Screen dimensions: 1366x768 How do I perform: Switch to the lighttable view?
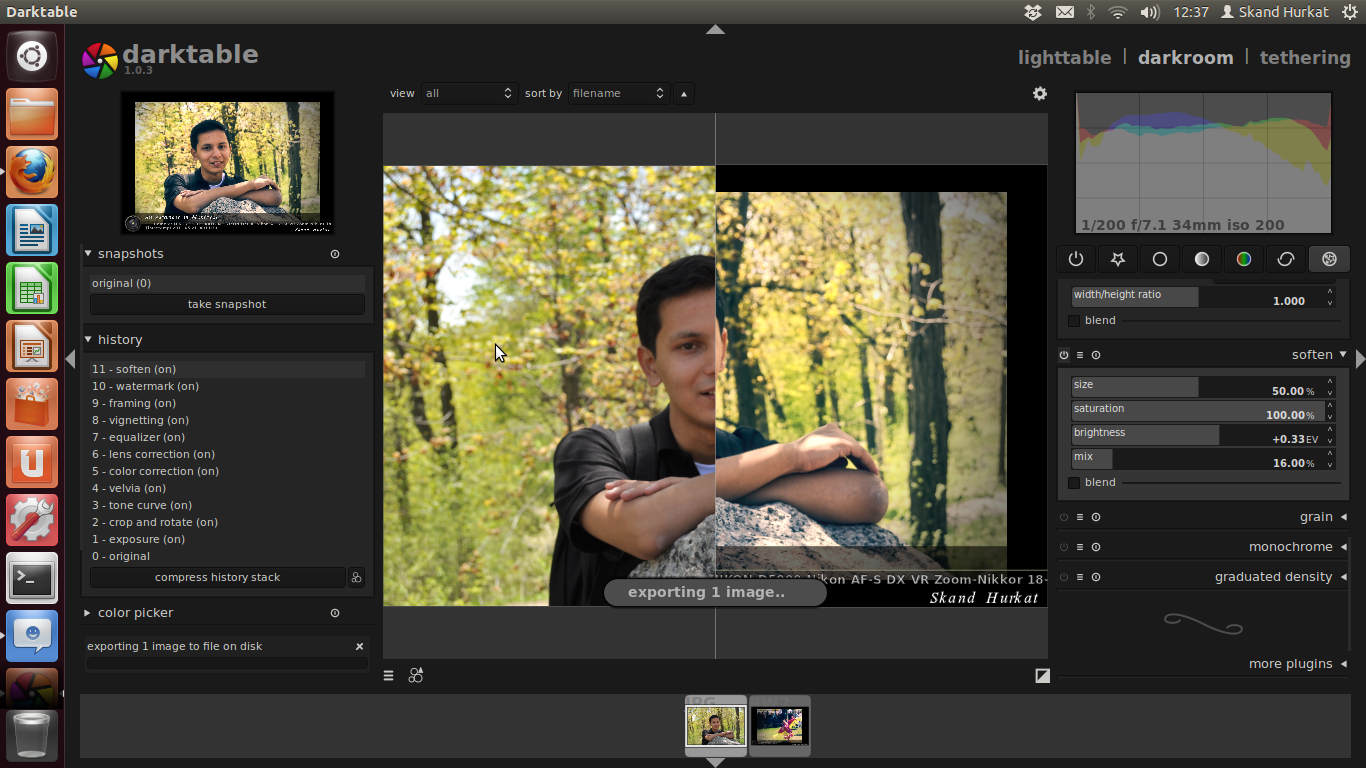(1064, 57)
